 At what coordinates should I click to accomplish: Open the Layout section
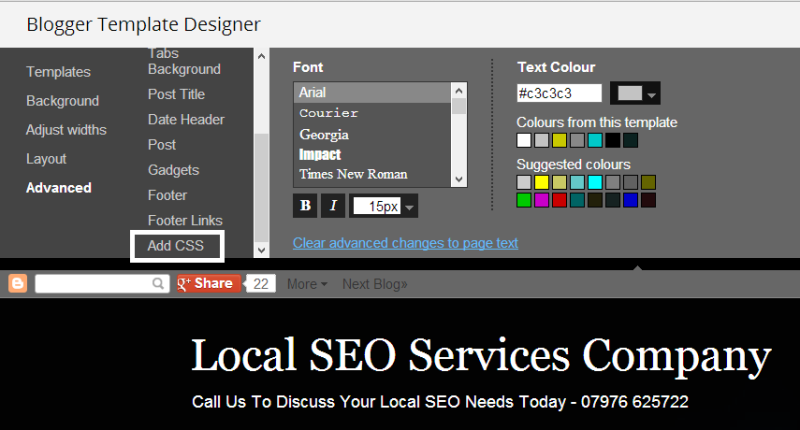tap(46, 159)
